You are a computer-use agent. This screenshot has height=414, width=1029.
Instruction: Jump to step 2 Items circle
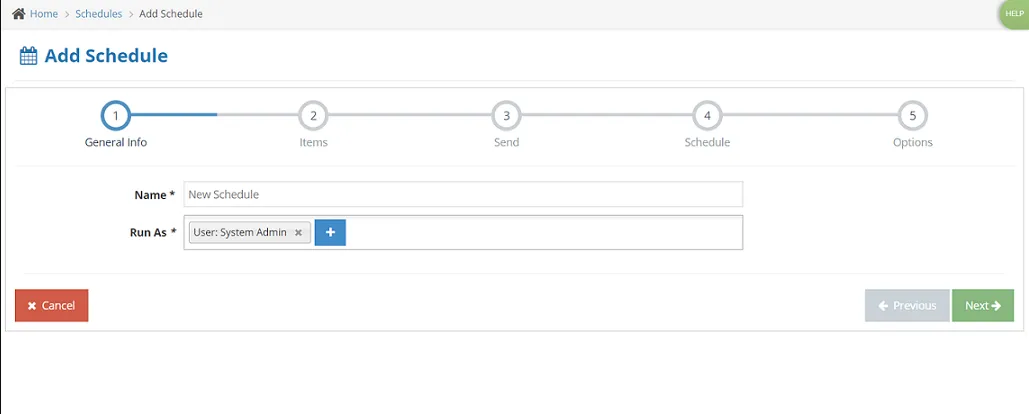(x=313, y=116)
